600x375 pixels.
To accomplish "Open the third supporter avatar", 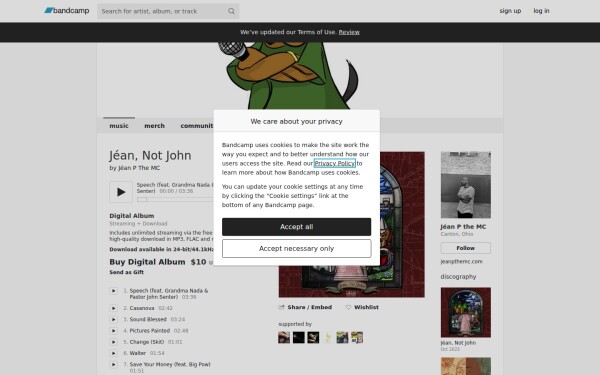I will pos(313,338).
